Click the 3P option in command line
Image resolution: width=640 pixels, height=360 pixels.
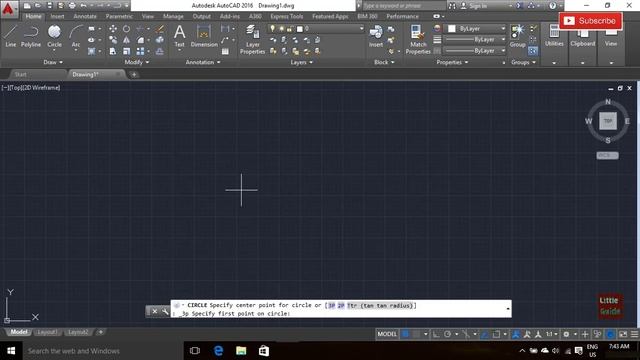[331, 305]
